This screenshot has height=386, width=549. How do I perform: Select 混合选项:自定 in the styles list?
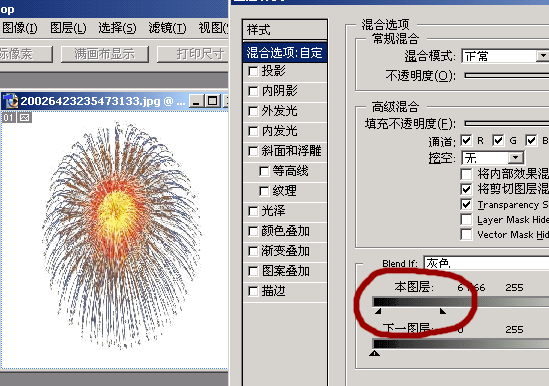(285, 53)
